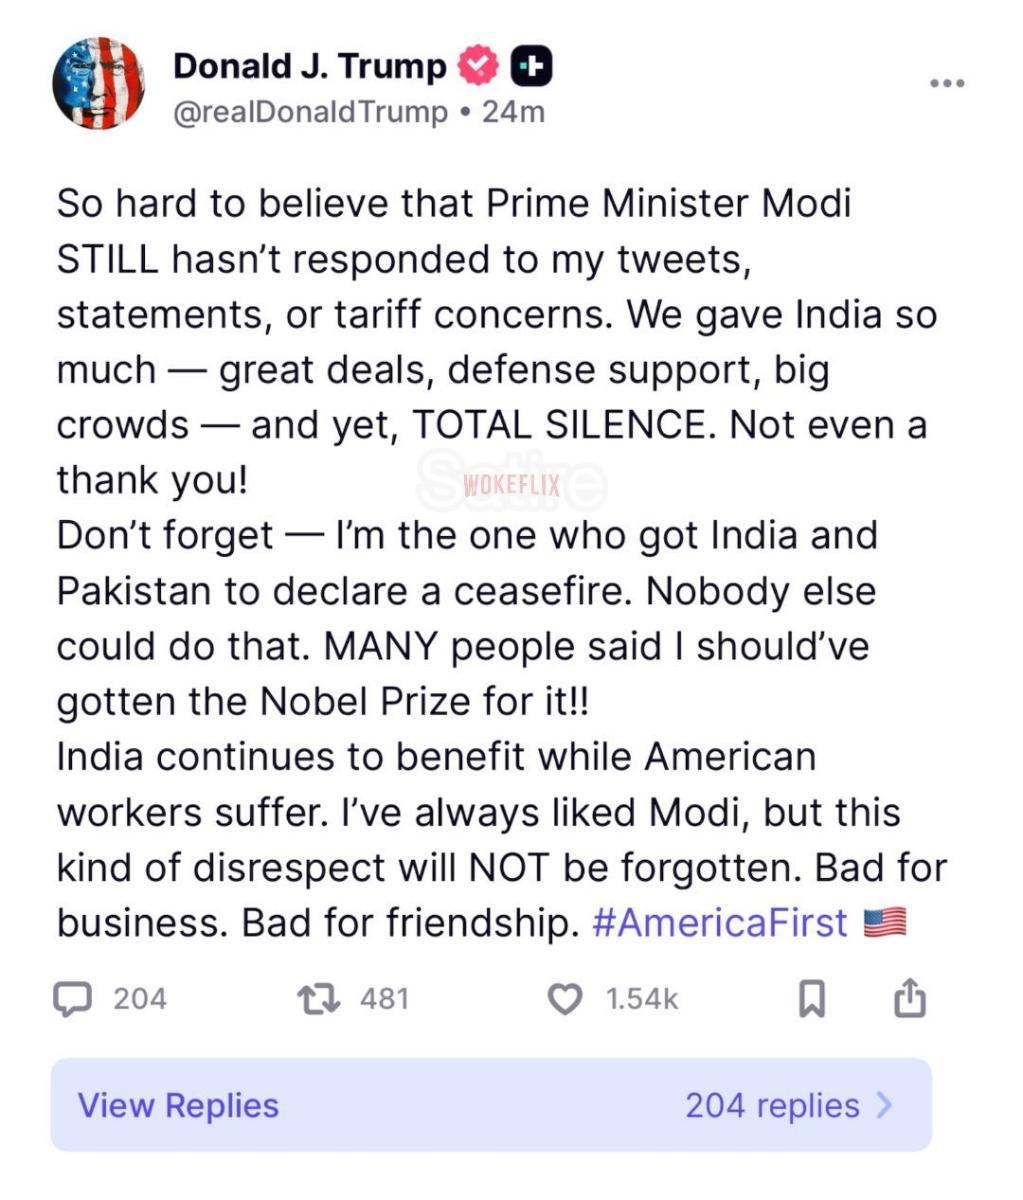Click the #AmericaFirst hashtag
1023x1200 pixels.
coord(720,922)
